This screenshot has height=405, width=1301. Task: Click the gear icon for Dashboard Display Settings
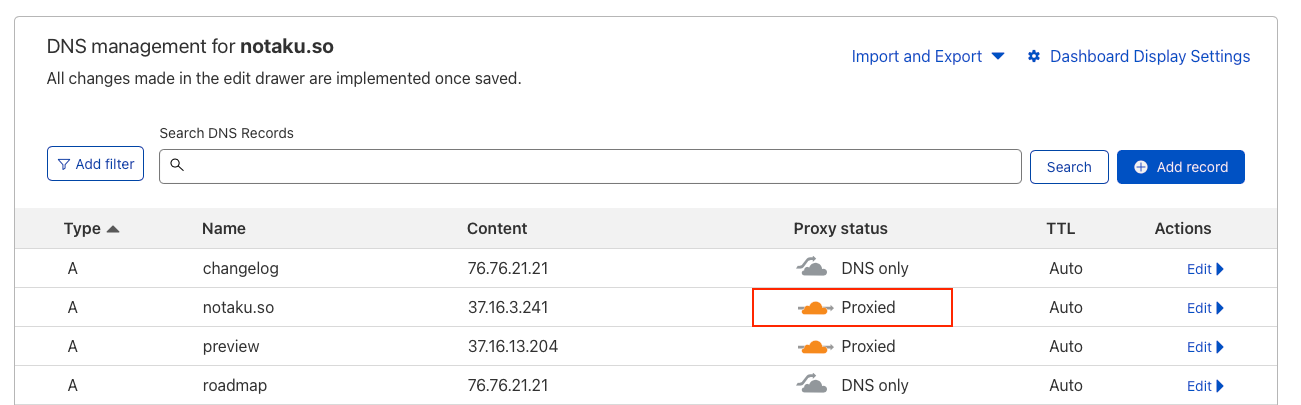[1034, 57]
